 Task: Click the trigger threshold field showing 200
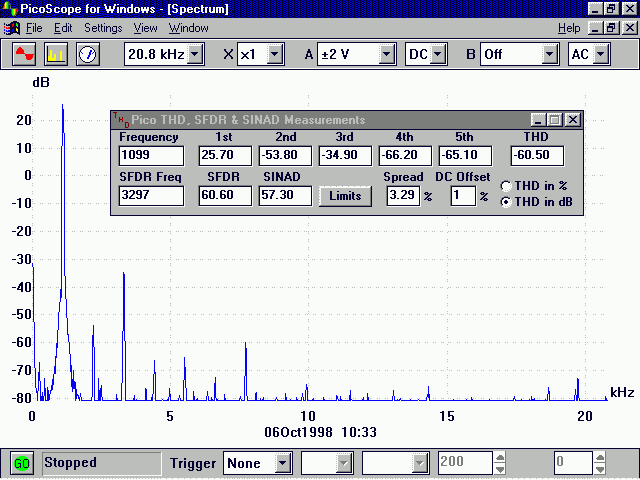pyautogui.click(x=466, y=463)
